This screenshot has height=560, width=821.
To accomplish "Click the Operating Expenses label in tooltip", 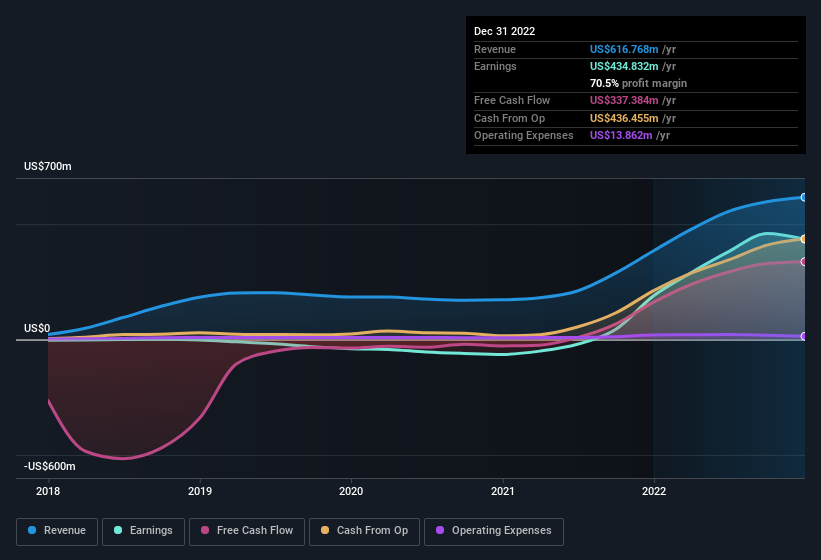I will (524, 136).
